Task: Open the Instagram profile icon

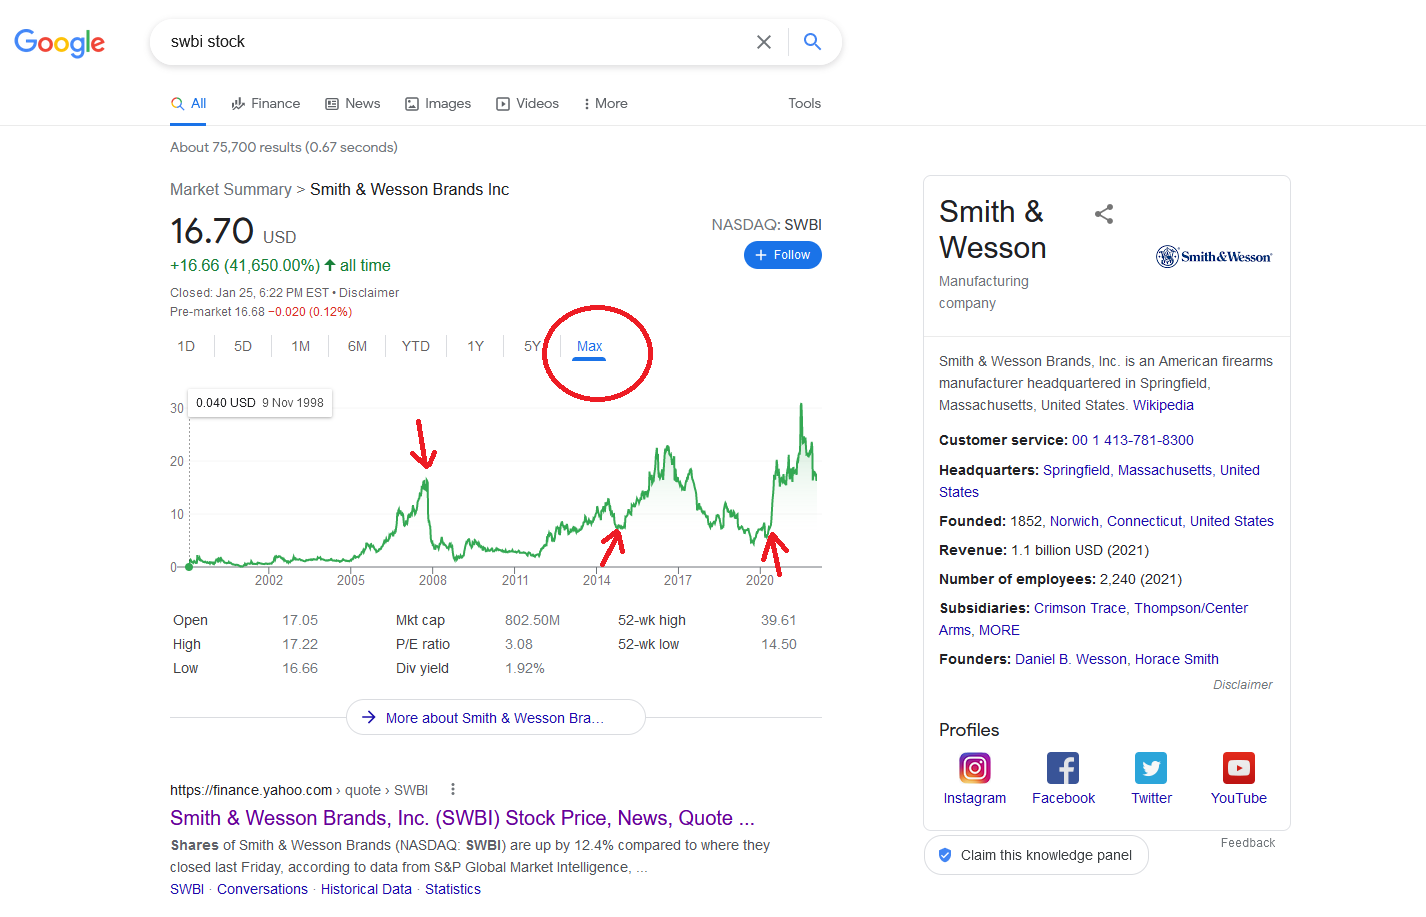Action: (975, 768)
